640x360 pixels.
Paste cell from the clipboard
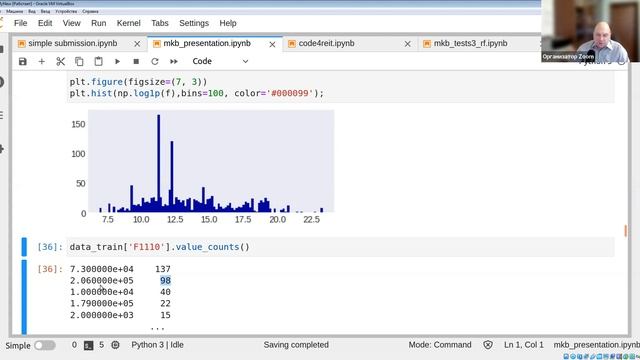point(98,62)
